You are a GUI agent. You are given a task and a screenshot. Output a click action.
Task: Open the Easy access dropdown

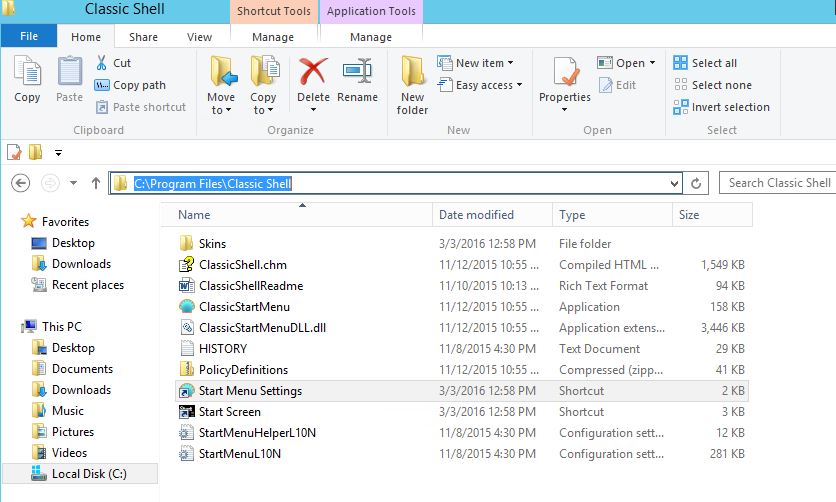click(x=519, y=85)
